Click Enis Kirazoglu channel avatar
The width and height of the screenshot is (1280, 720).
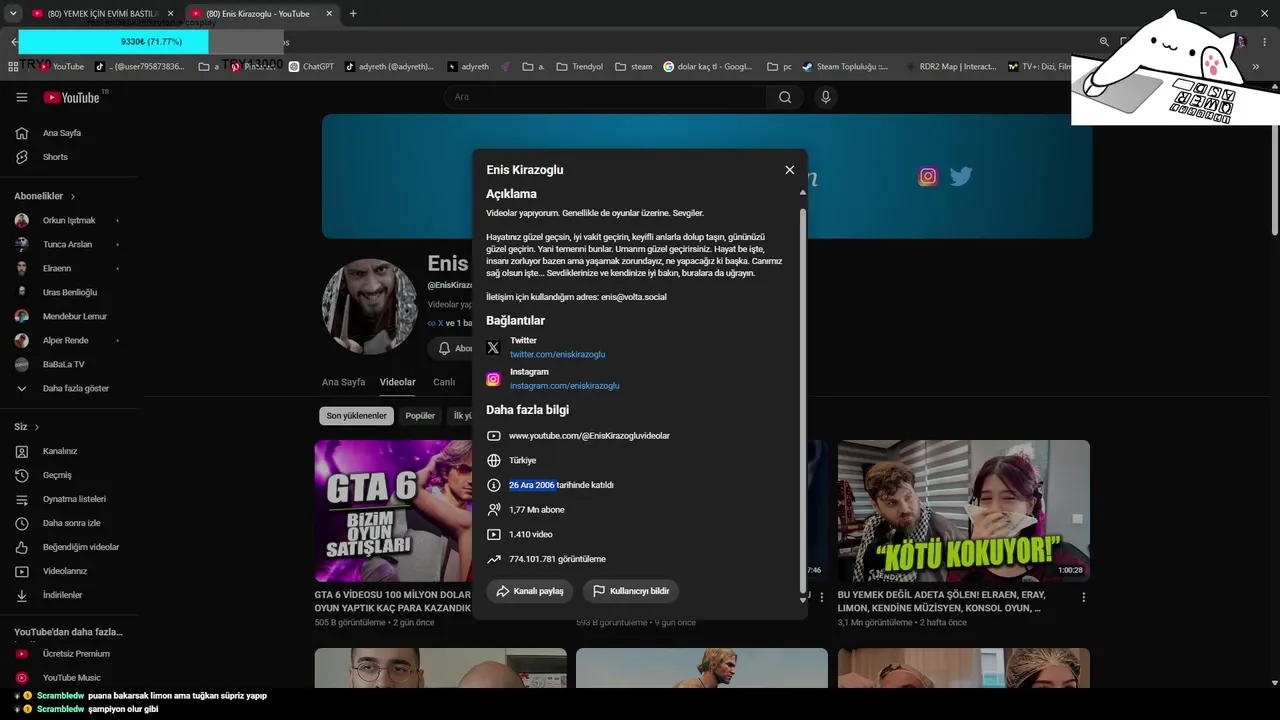click(x=370, y=307)
